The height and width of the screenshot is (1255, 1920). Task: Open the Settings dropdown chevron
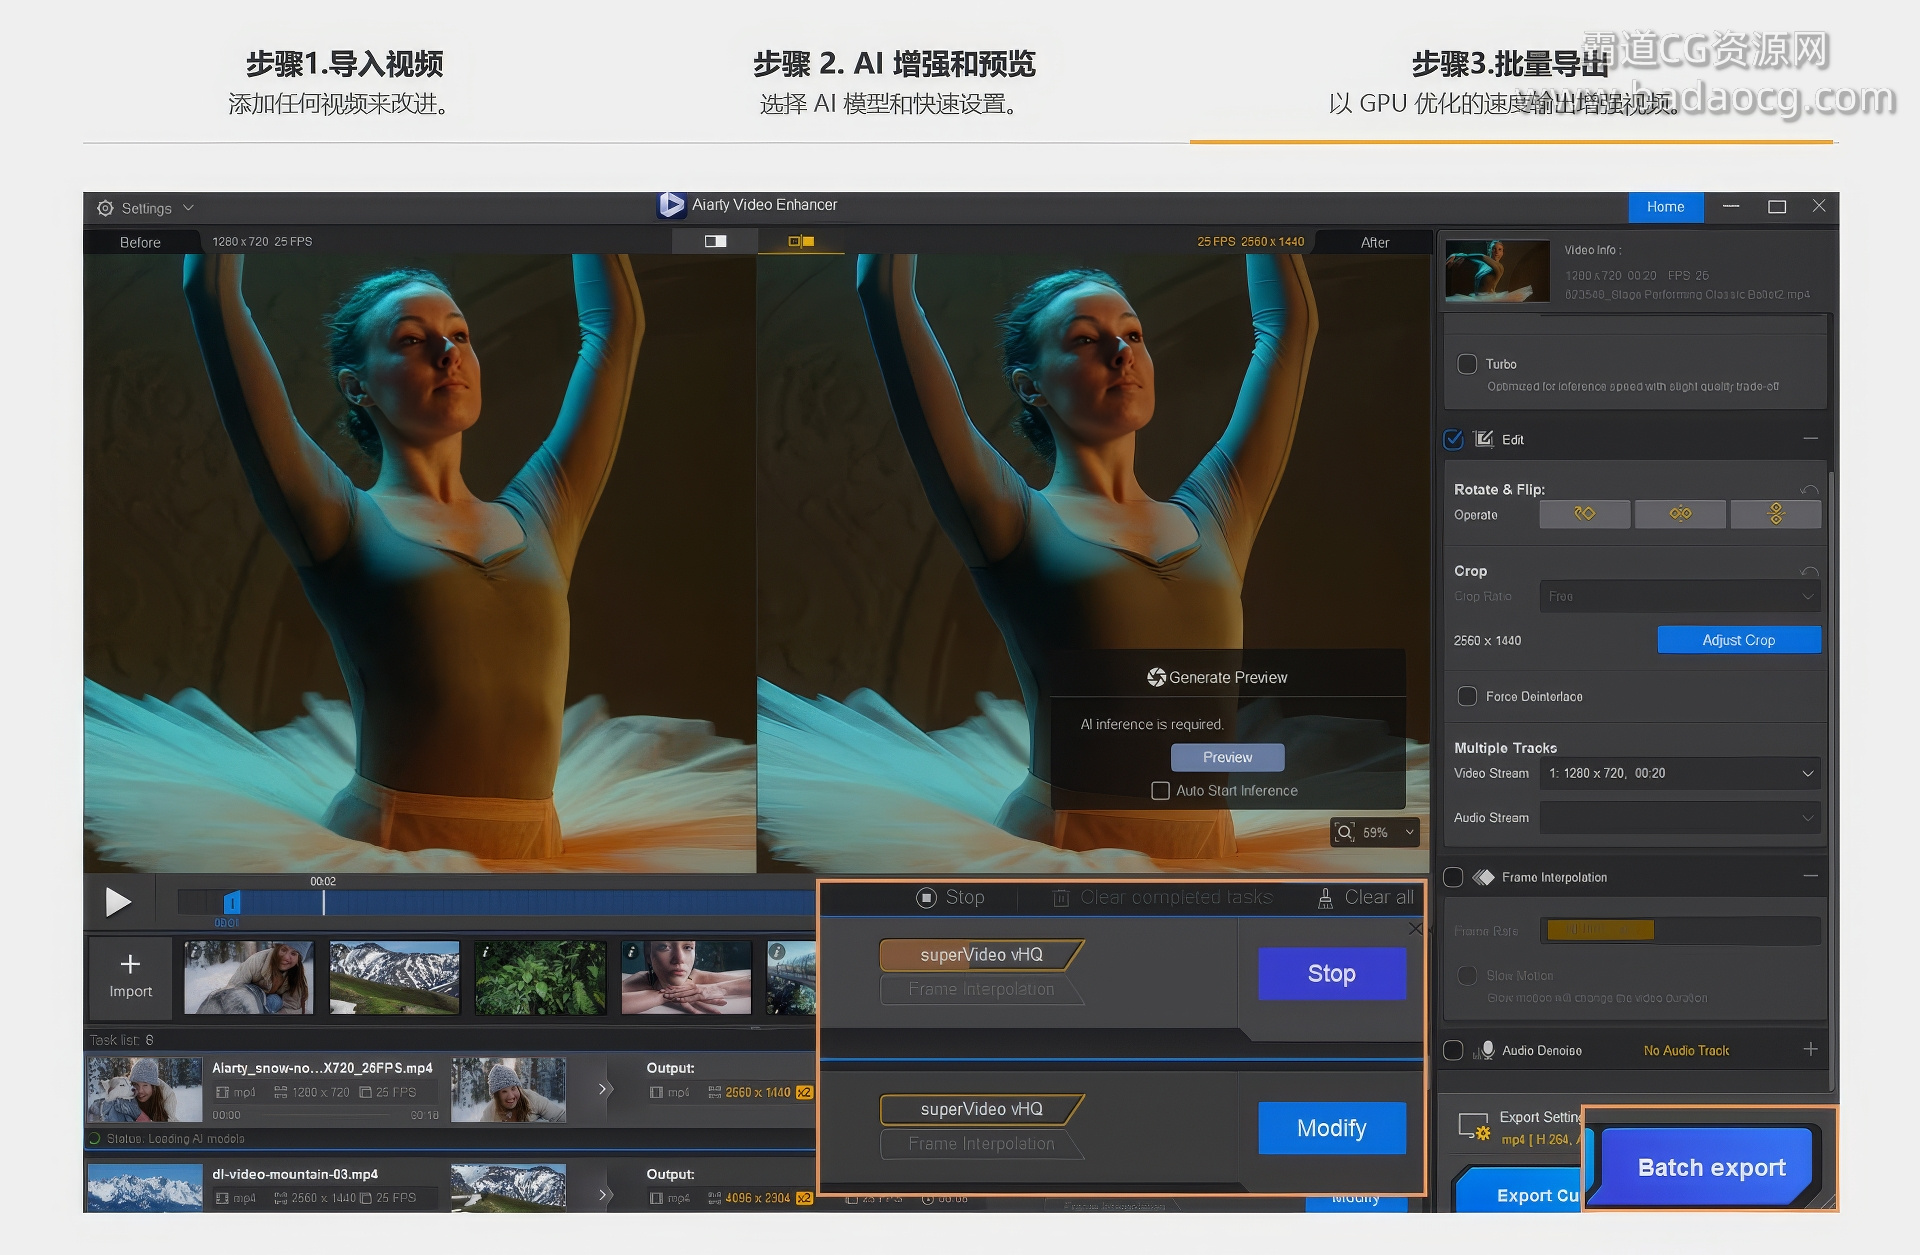[188, 208]
